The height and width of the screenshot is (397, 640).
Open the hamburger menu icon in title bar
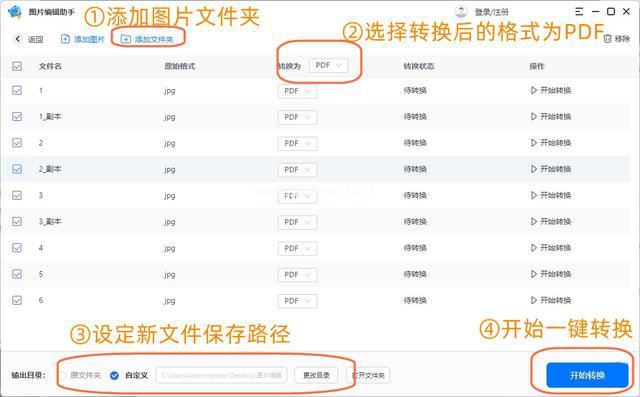(579, 12)
